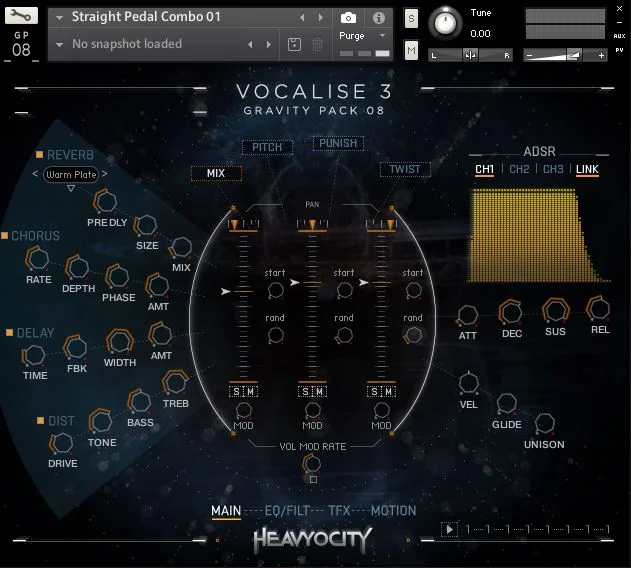Toggle the REVERB effect on/off
Screen dimensions: 631x568
[x=39, y=154]
